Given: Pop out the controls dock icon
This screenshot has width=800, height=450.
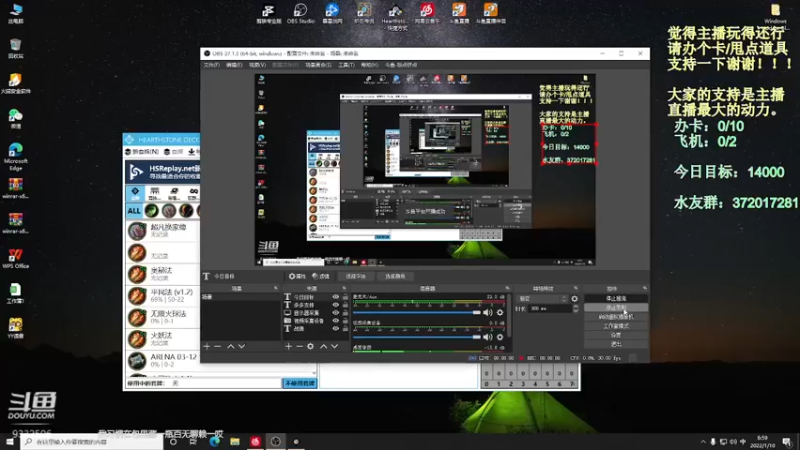Looking at the screenshot, I should (645, 288).
